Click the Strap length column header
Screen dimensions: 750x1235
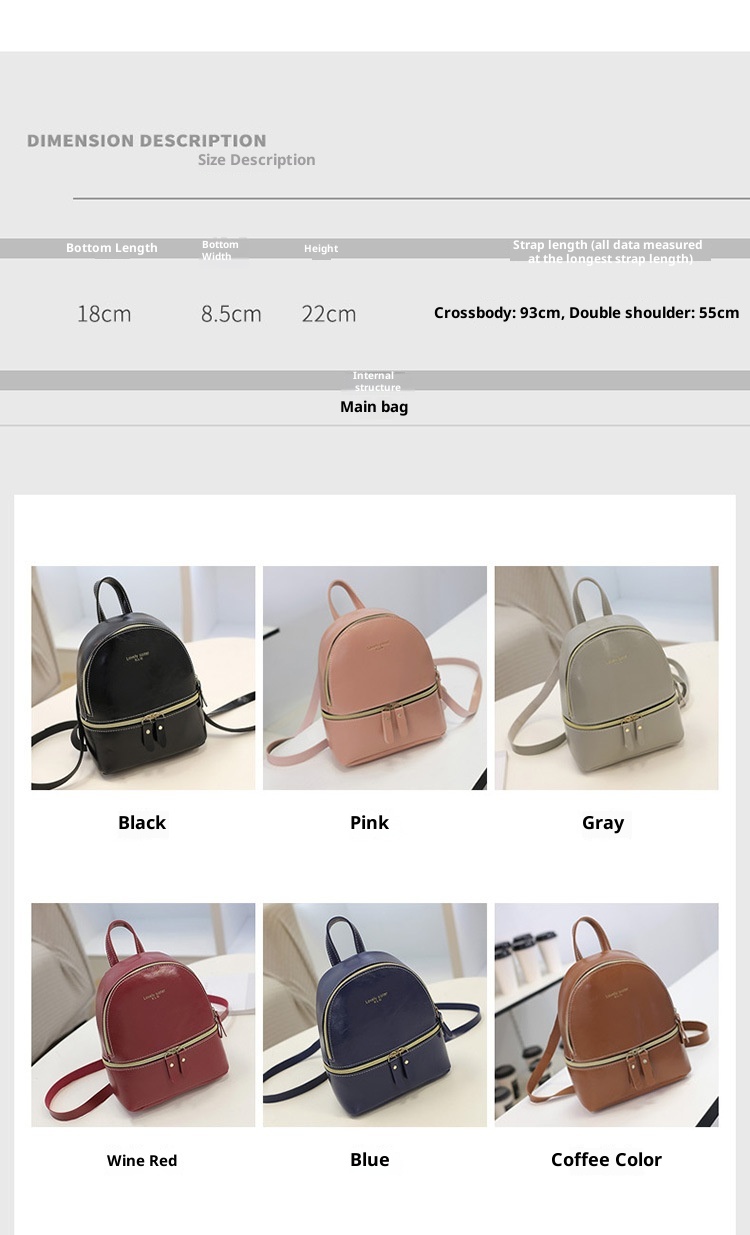click(608, 251)
